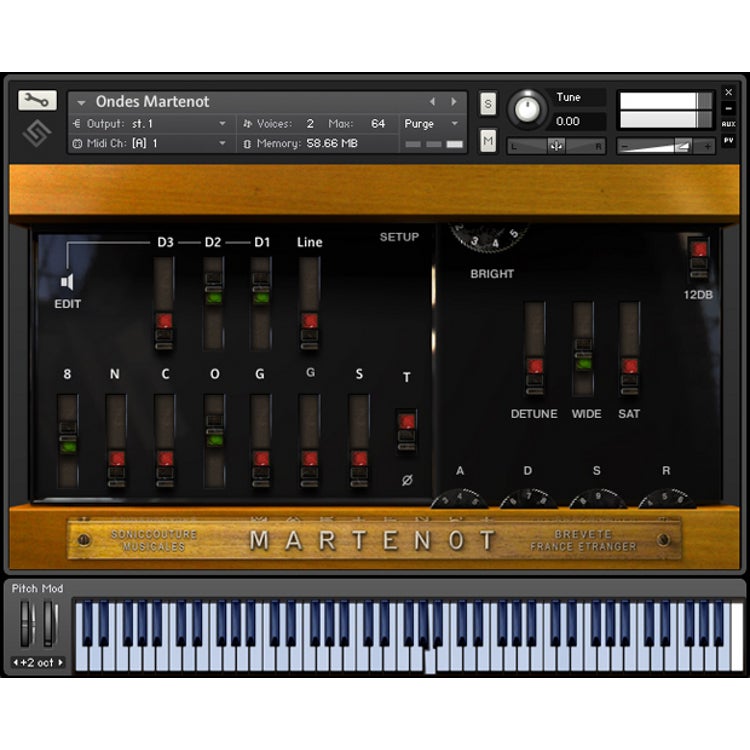Toggle the D3 speaker switch
The width and height of the screenshot is (750, 750).
(164, 304)
